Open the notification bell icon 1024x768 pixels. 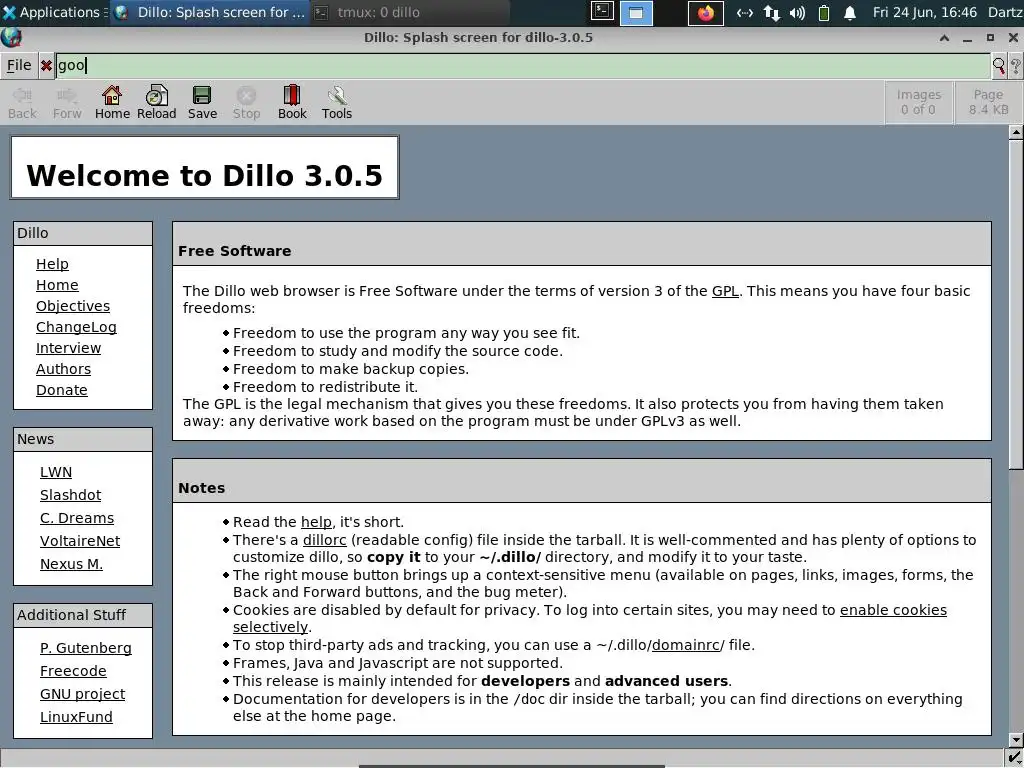850,13
